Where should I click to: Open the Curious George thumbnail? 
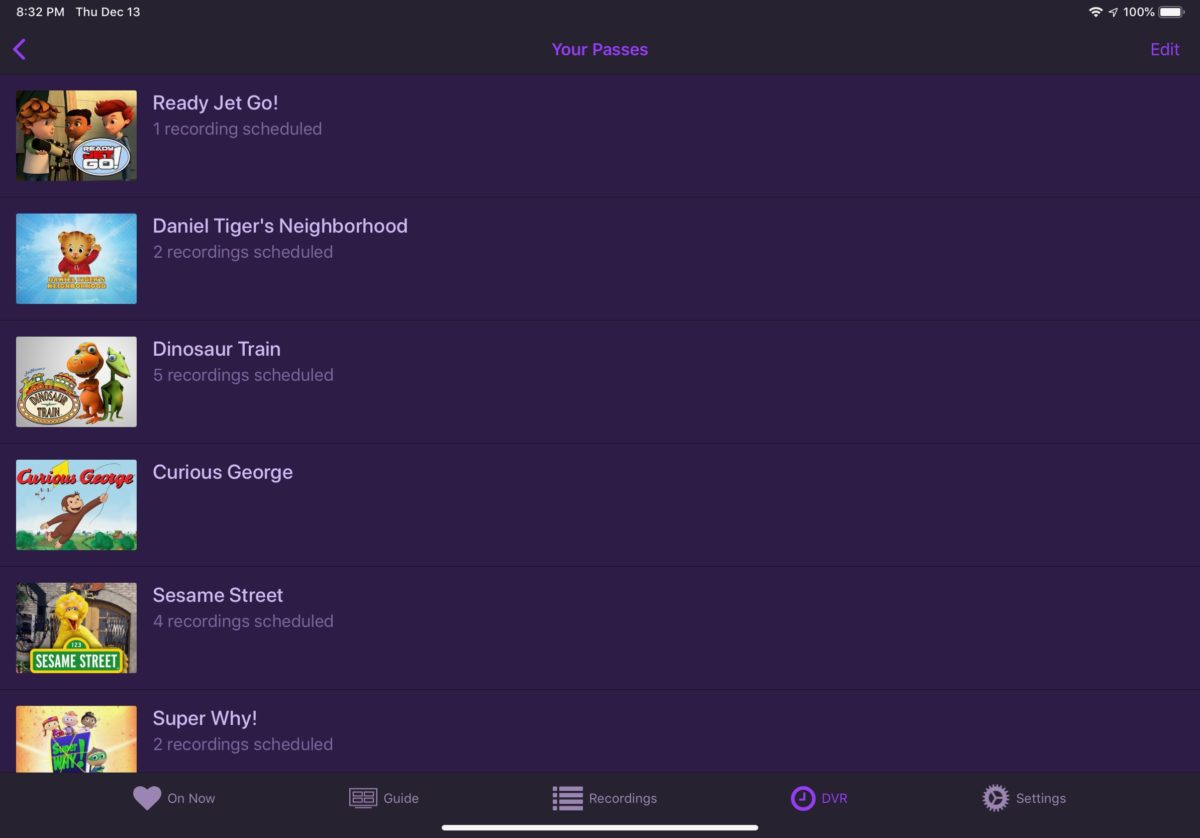coord(76,505)
